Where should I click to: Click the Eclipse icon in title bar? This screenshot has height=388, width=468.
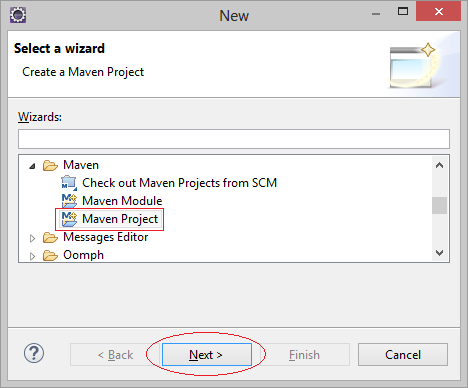coord(18,15)
